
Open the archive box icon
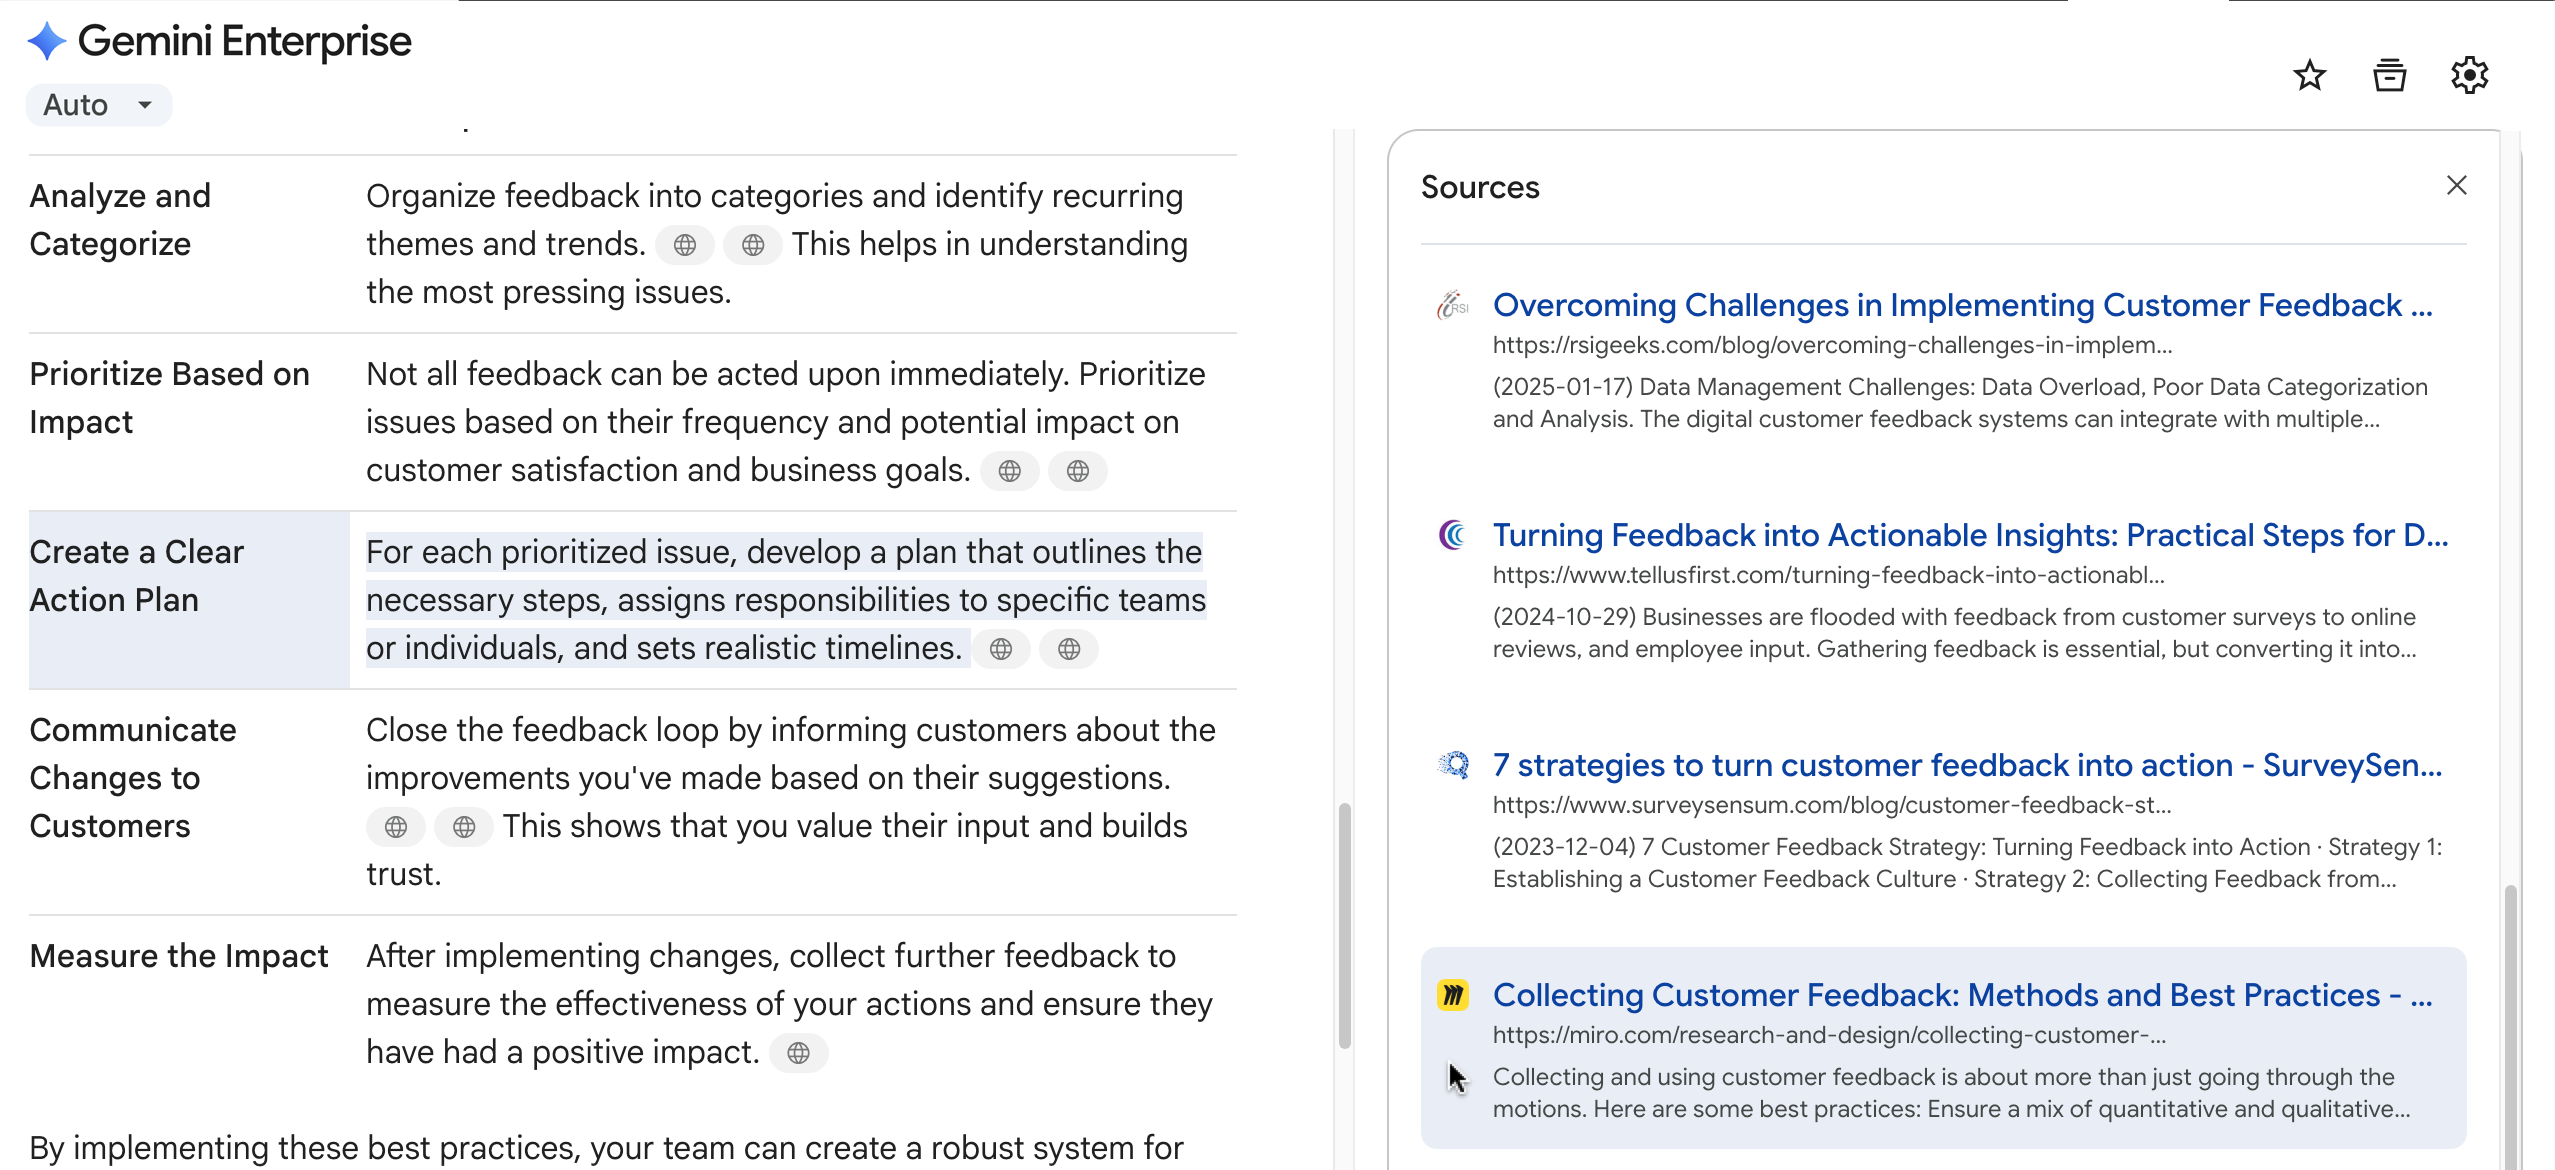(x=2389, y=76)
